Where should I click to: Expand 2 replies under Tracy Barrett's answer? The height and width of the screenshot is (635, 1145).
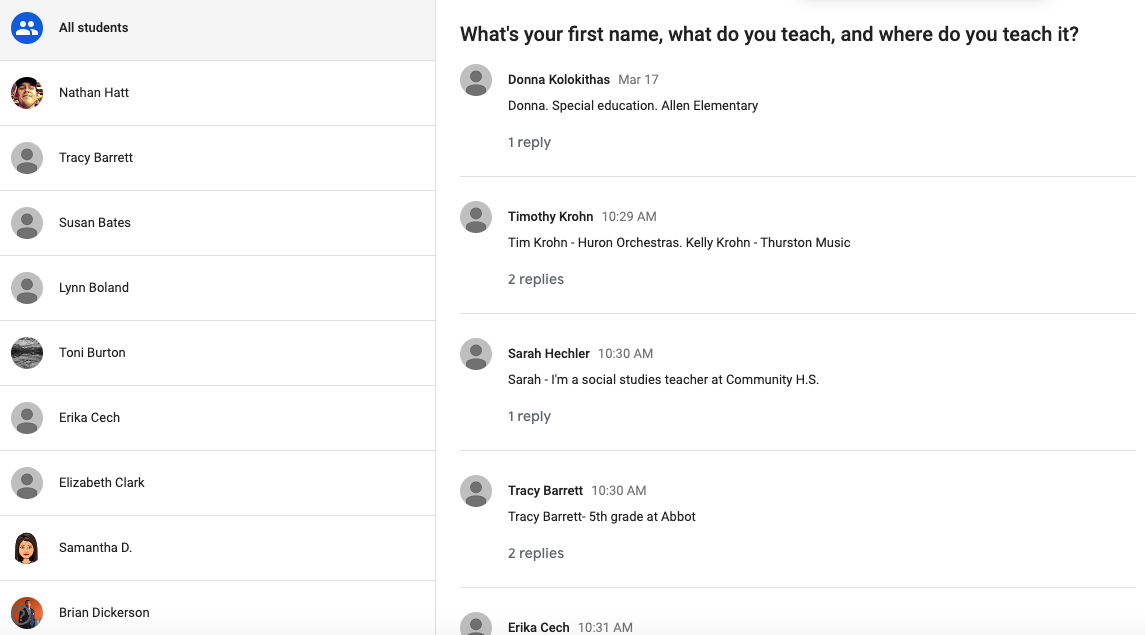pos(536,553)
